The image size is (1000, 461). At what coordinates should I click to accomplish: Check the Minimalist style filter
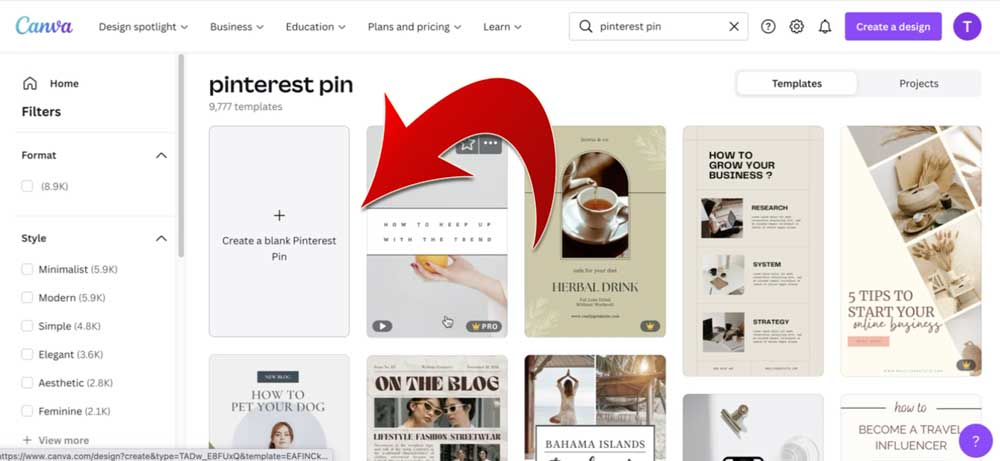point(27,269)
